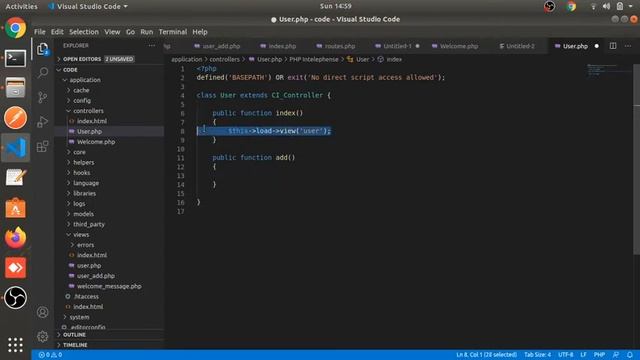Focus Visual Studio Code dock icon
Screen dimensions: 640x360
[x=16, y=147]
